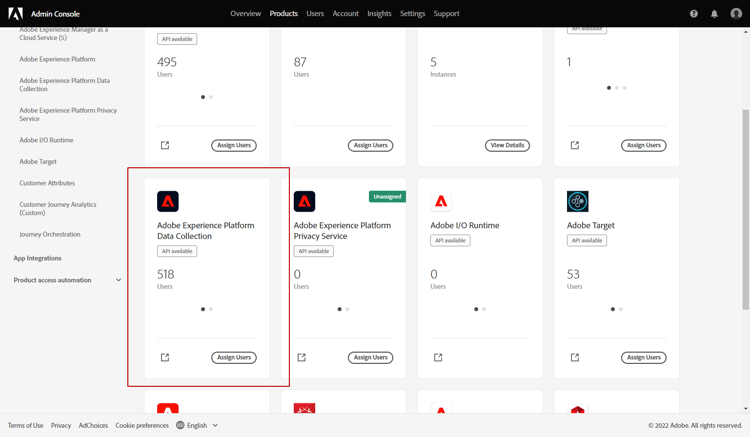This screenshot has height=437, width=750.
Task: Select Adobe Experience Platform in sidebar
Action: pos(57,59)
